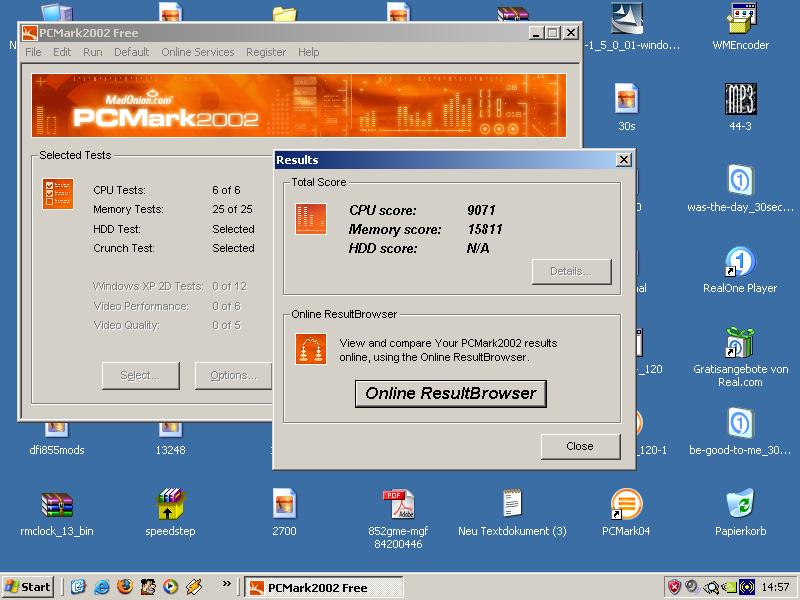Click the Total Score bar chart icon
800x600 pixels.
coord(311,219)
